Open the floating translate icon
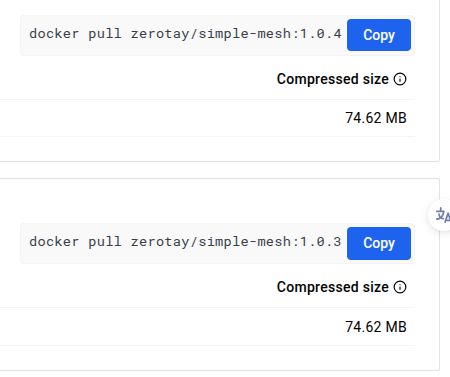 click(x=442, y=215)
